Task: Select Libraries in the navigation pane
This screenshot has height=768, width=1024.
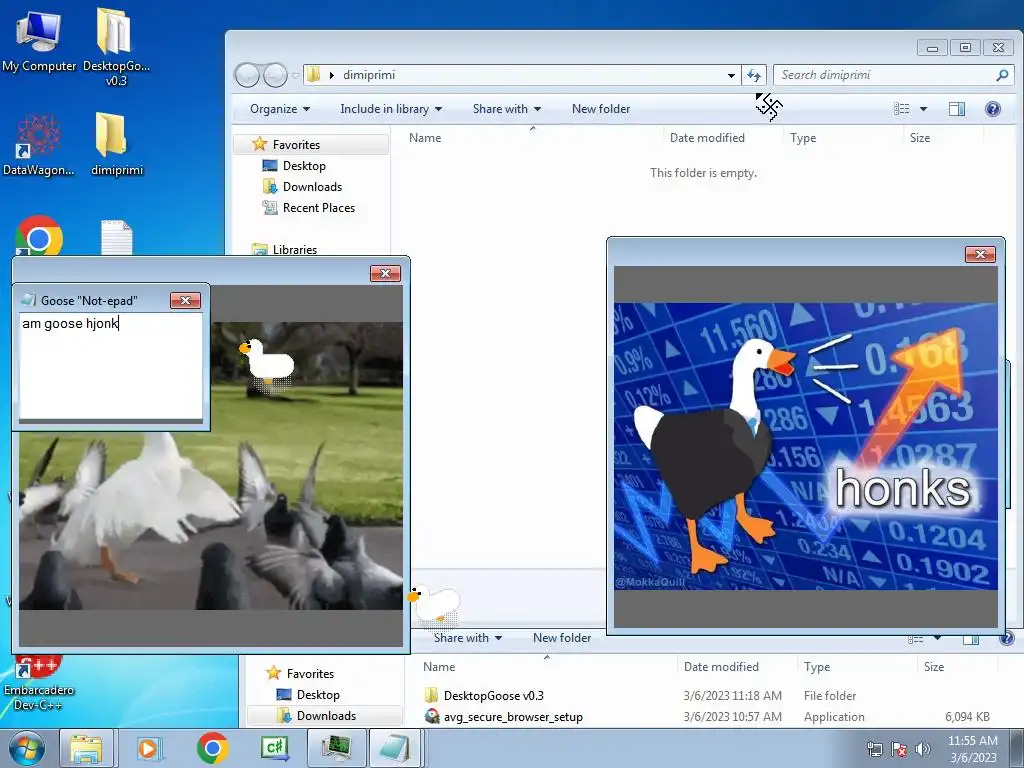Action: (x=295, y=249)
